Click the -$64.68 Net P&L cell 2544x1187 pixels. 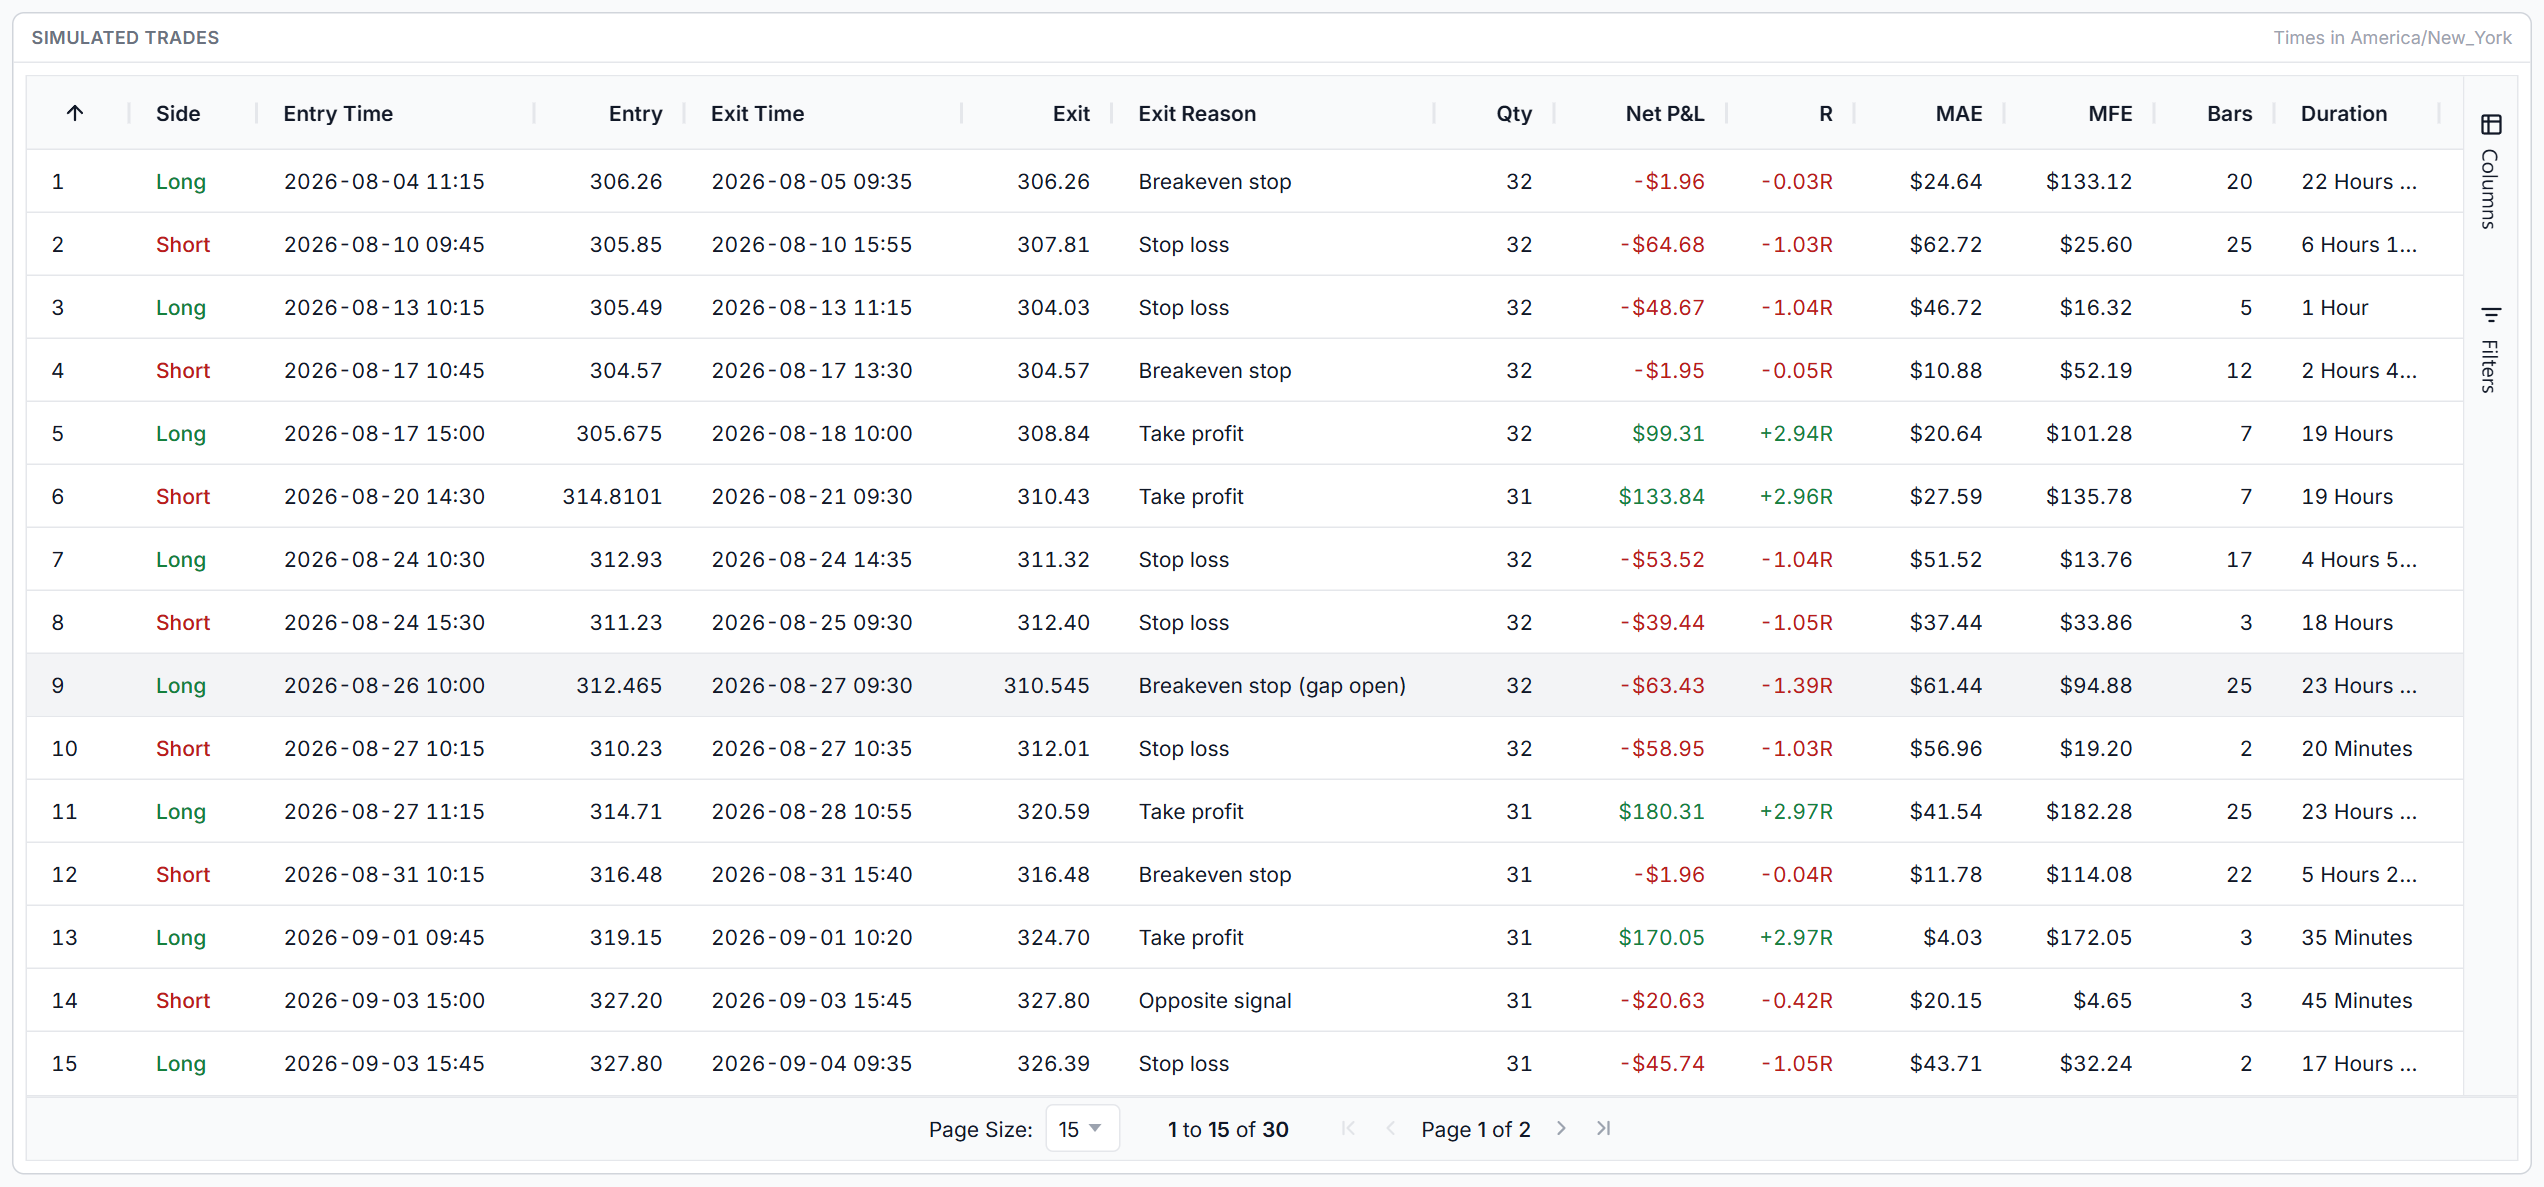1662,245
